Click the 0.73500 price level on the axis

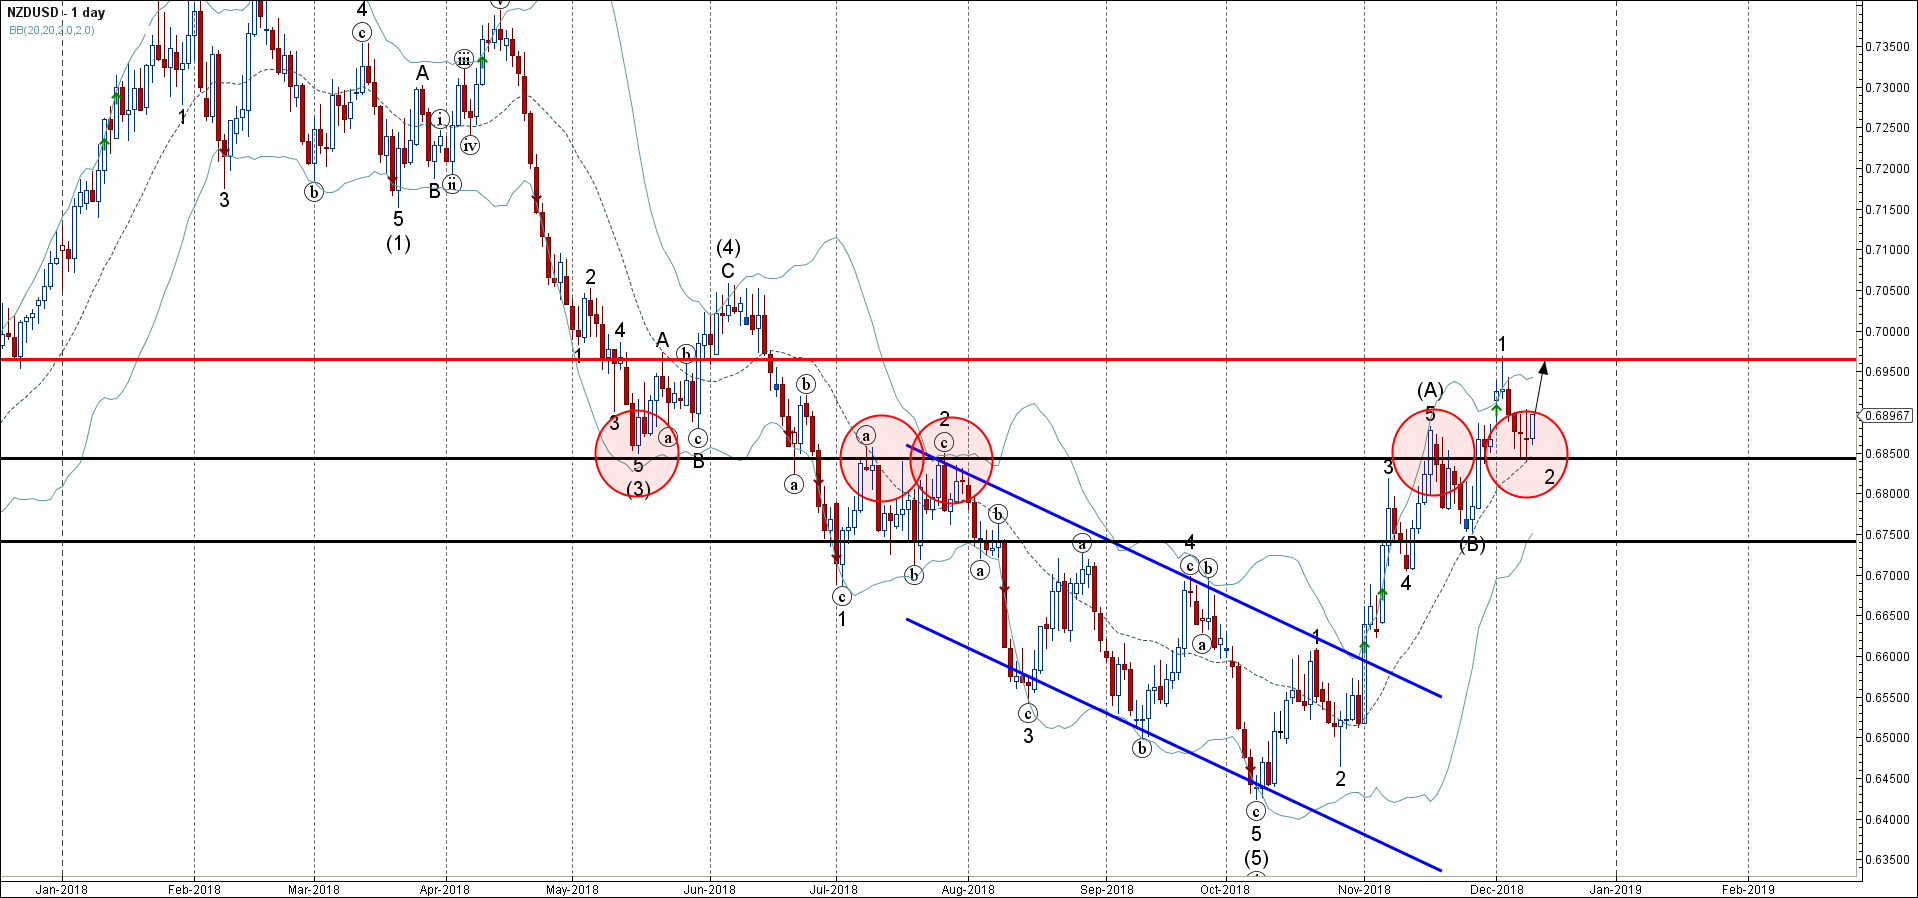pos(1887,47)
